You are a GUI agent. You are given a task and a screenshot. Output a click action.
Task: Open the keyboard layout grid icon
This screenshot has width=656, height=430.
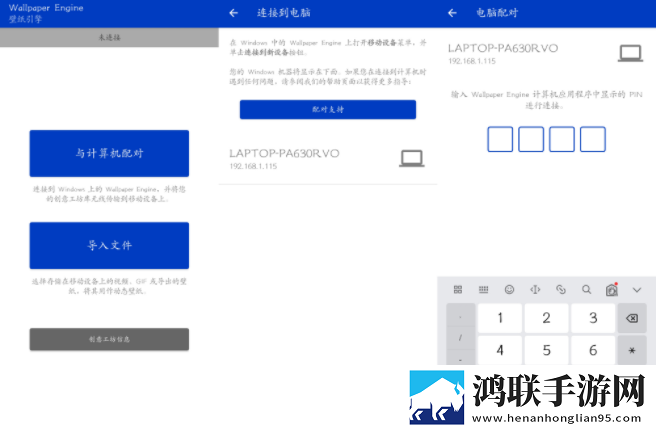click(x=484, y=289)
